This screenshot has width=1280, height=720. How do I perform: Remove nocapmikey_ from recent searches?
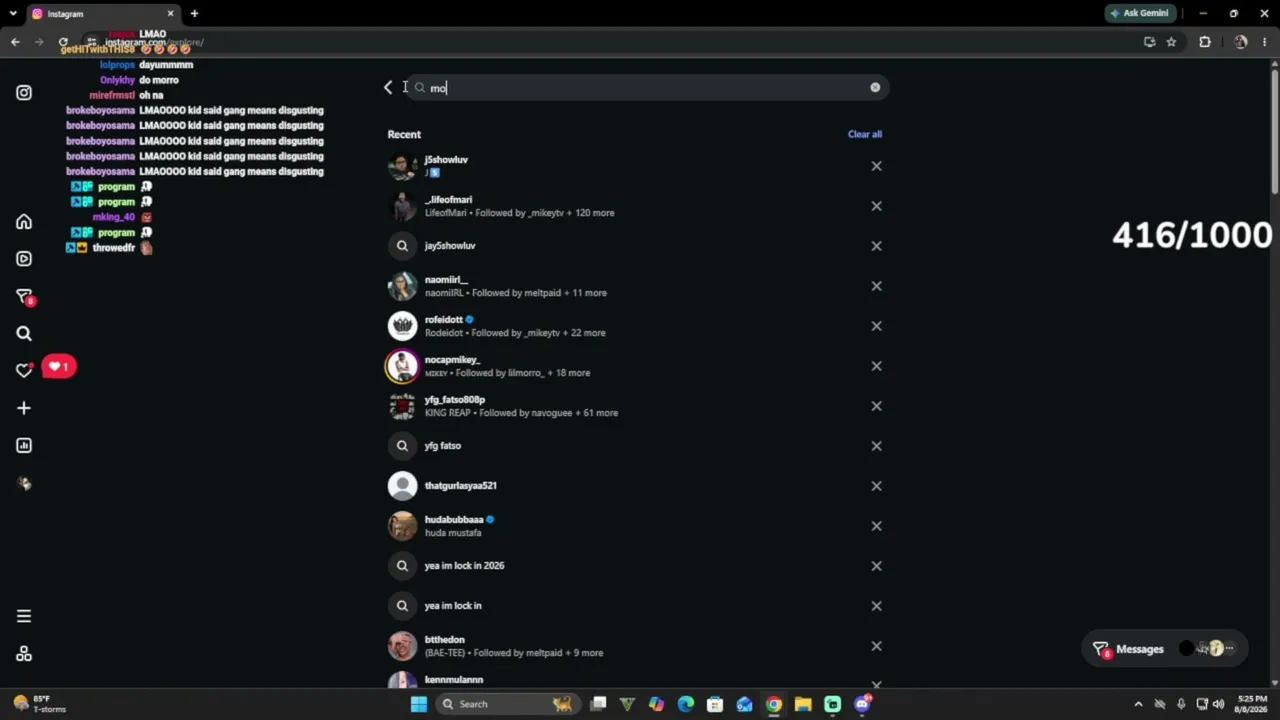pyautogui.click(x=877, y=366)
